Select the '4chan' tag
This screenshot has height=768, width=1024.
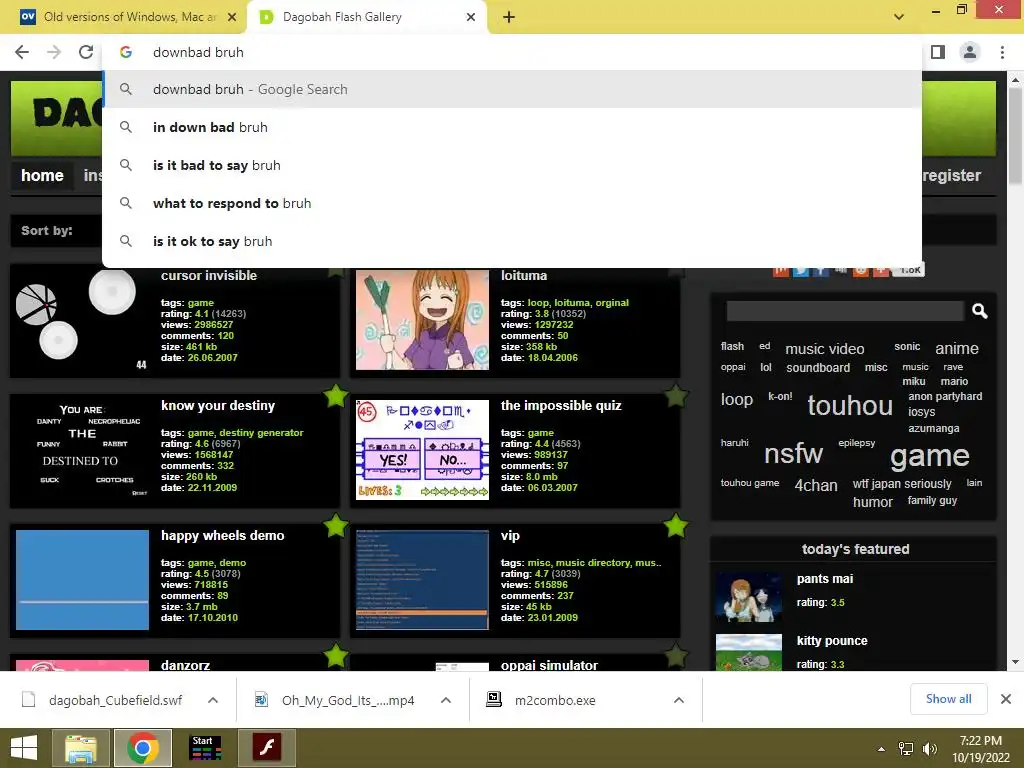[816, 485]
